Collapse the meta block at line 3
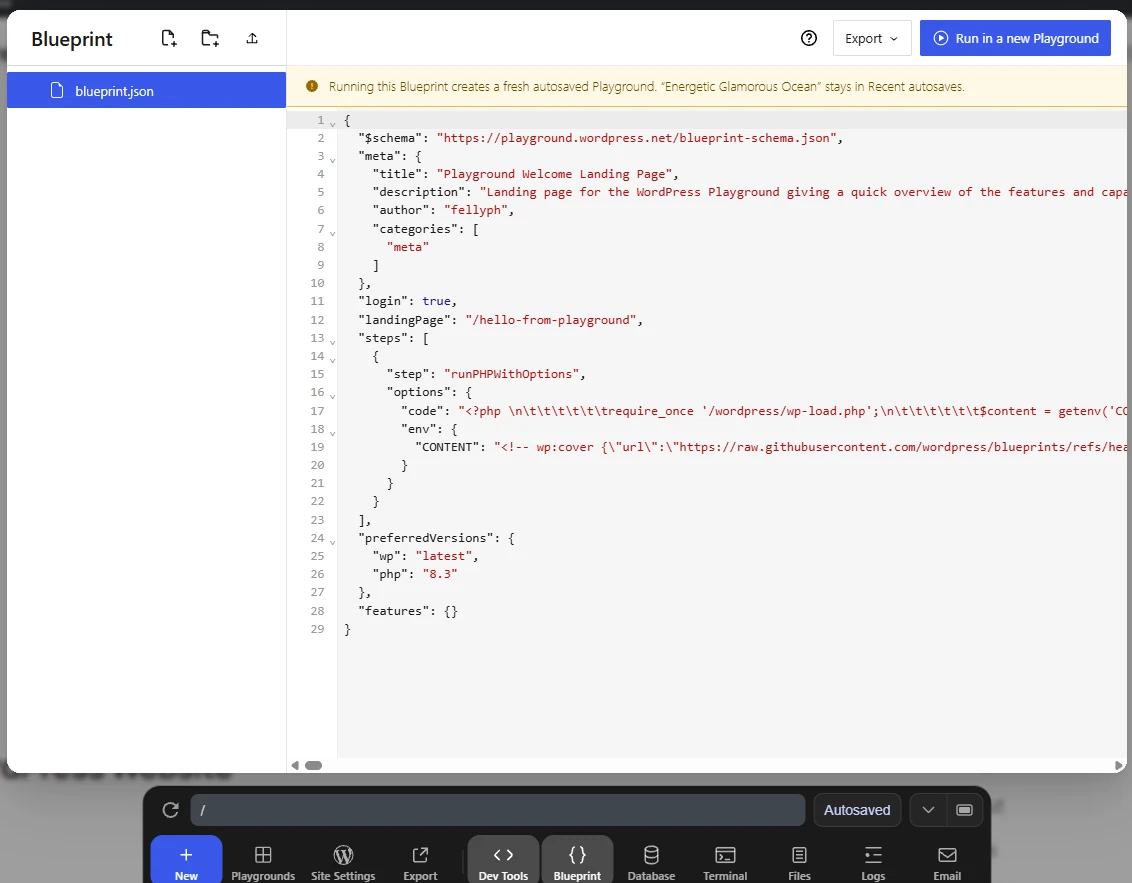 point(332,159)
